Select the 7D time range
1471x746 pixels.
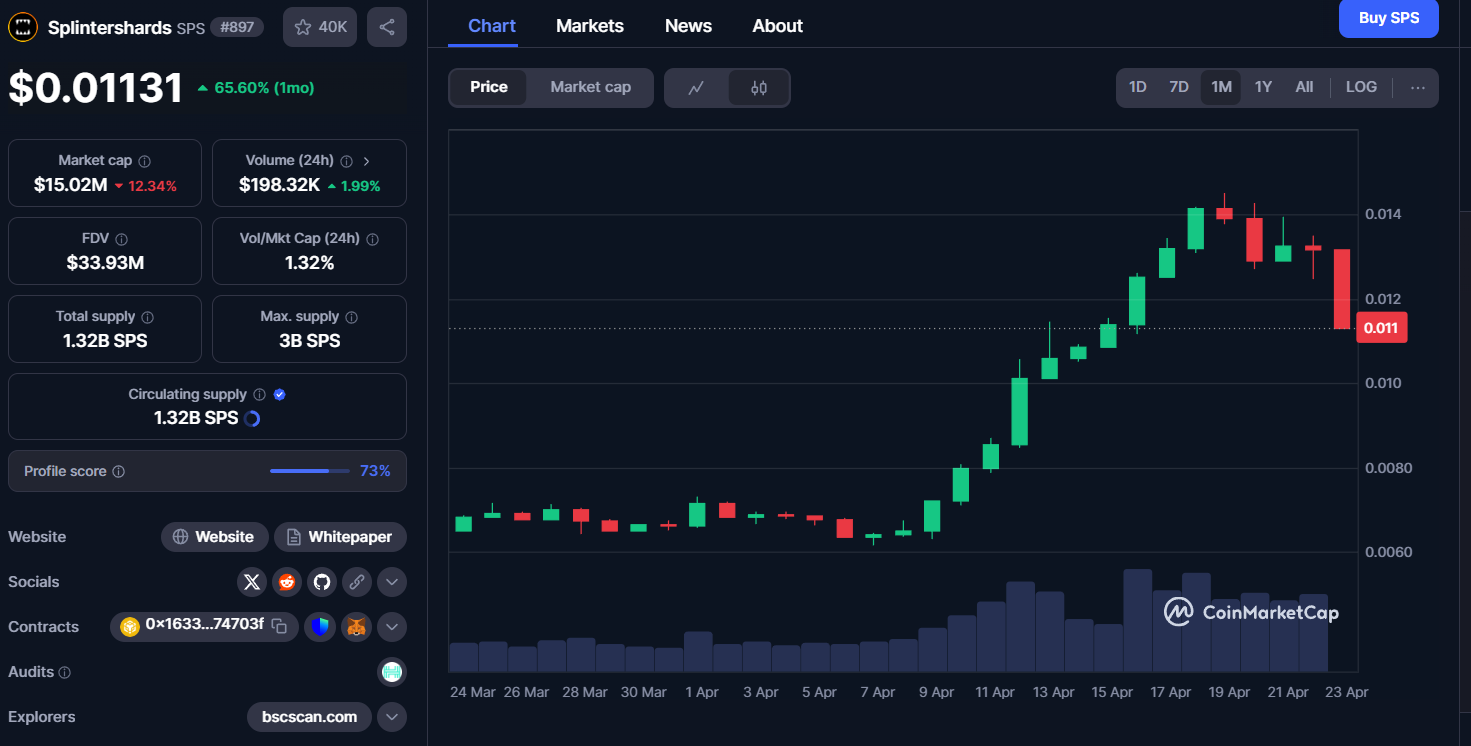1179,87
